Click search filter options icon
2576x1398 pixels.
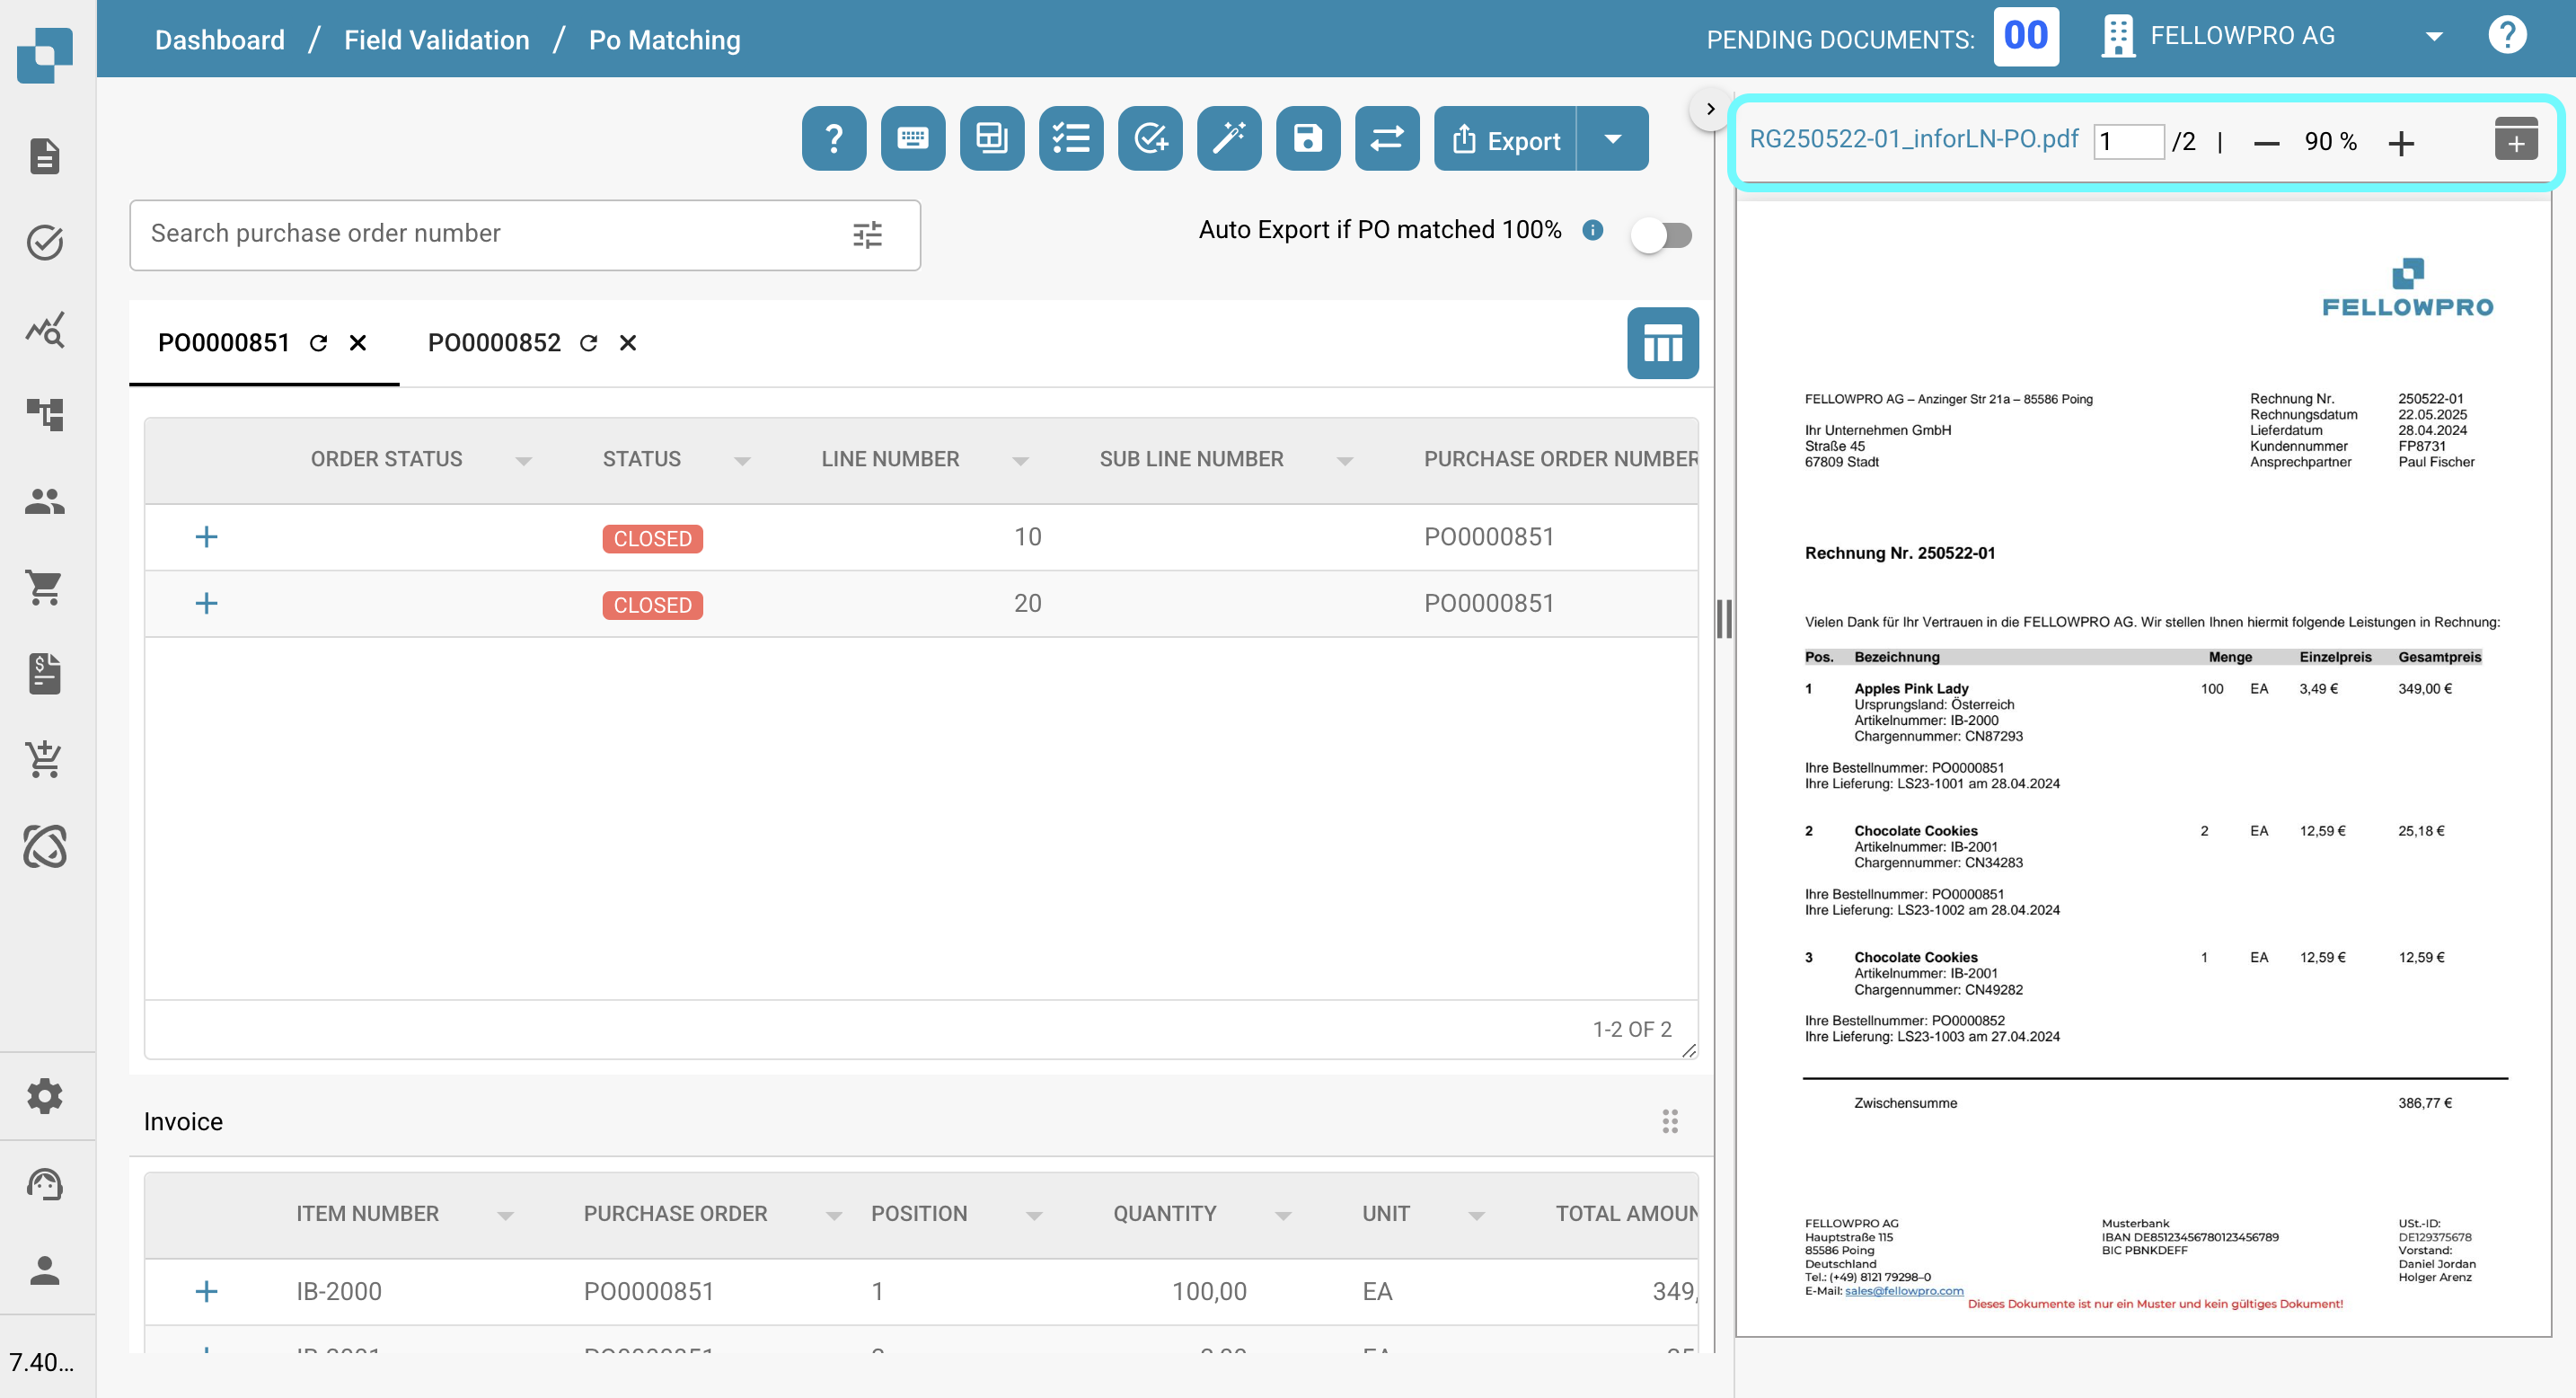[867, 235]
